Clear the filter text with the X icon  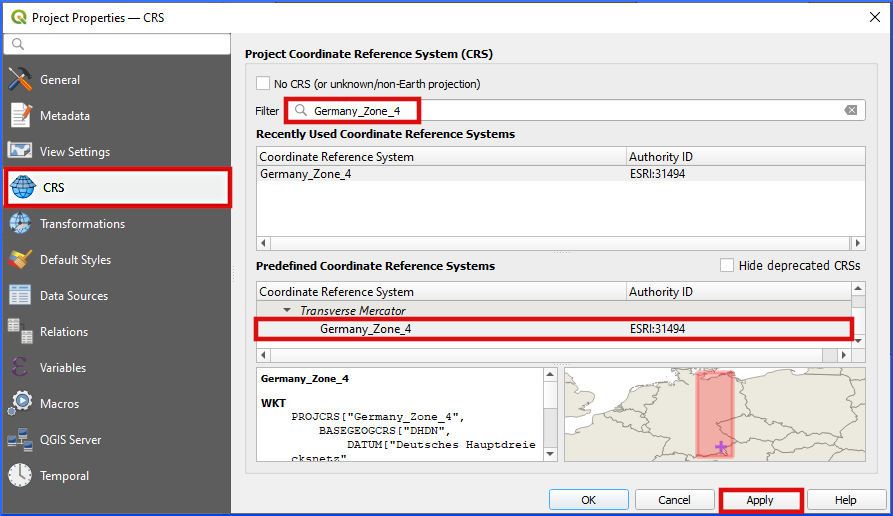pyautogui.click(x=851, y=110)
